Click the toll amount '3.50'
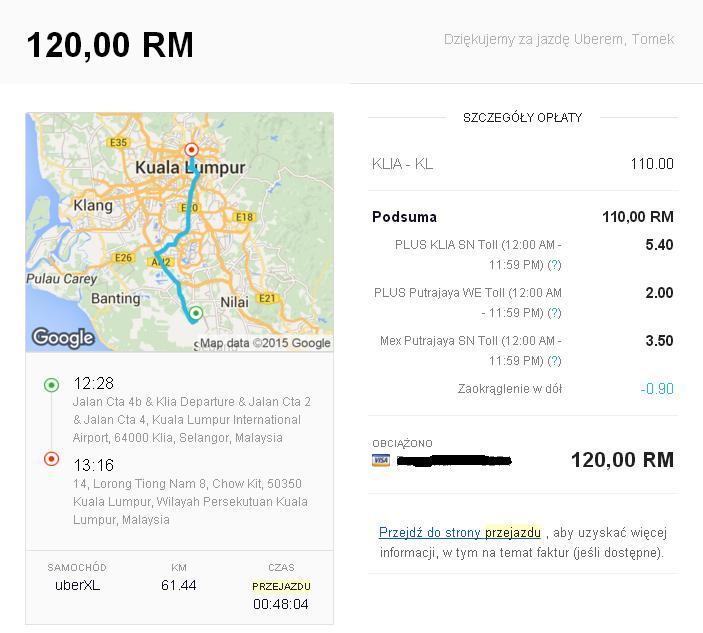The width and height of the screenshot is (703, 633). (x=660, y=341)
